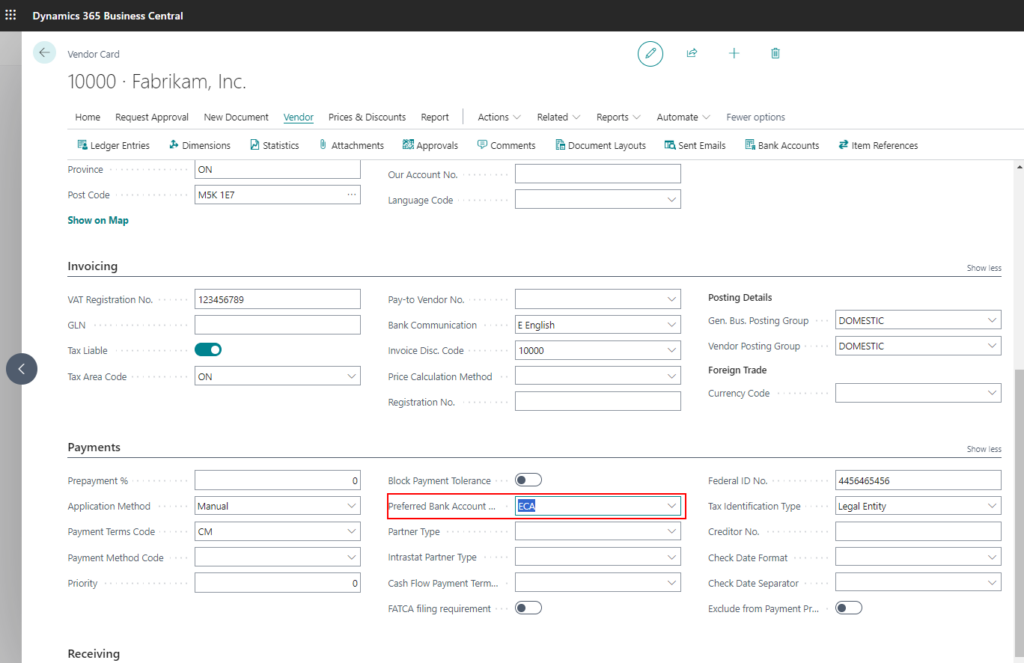Open Post Code lookup ellipsis
The width and height of the screenshot is (1024, 663).
tap(351, 195)
